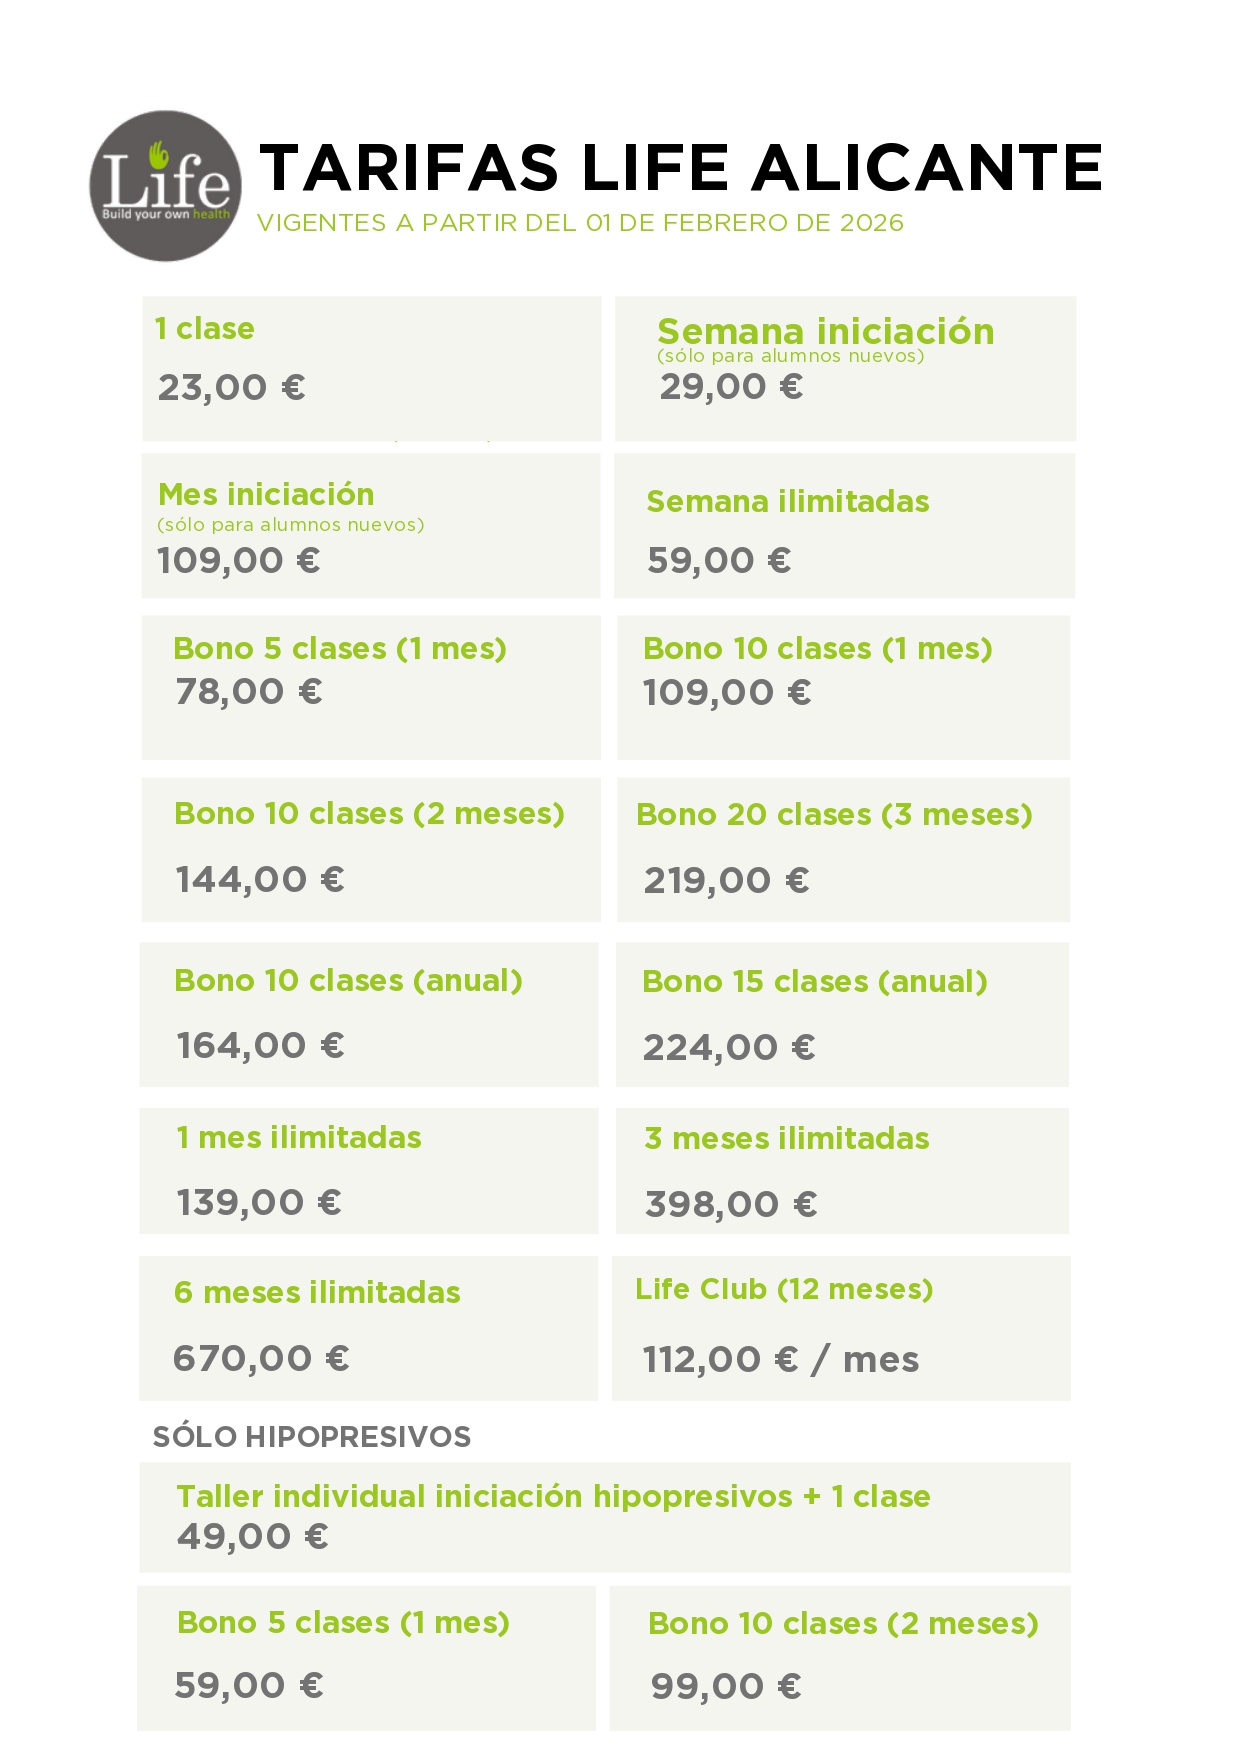Choose Bono 10 clases (1 mes) 109,00 €

pyautogui.click(x=843, y=688)
